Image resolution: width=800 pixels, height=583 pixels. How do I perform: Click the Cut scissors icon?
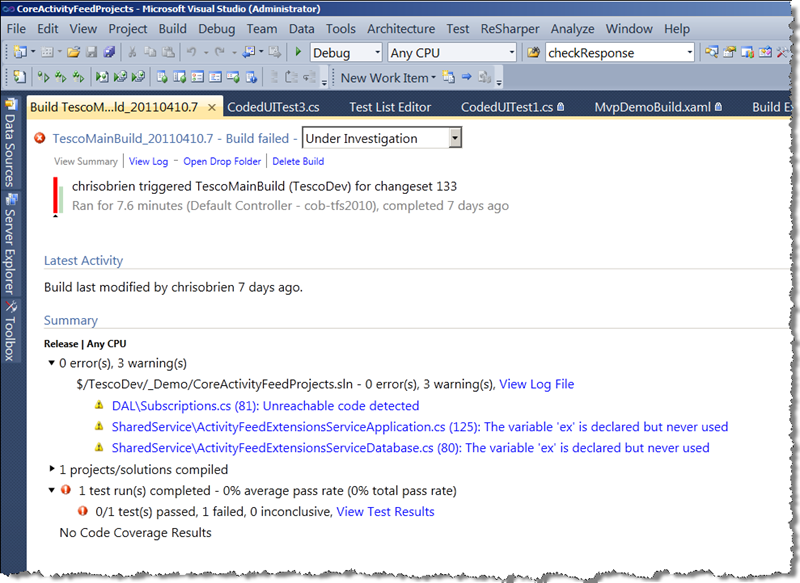[x=132, y=52]
